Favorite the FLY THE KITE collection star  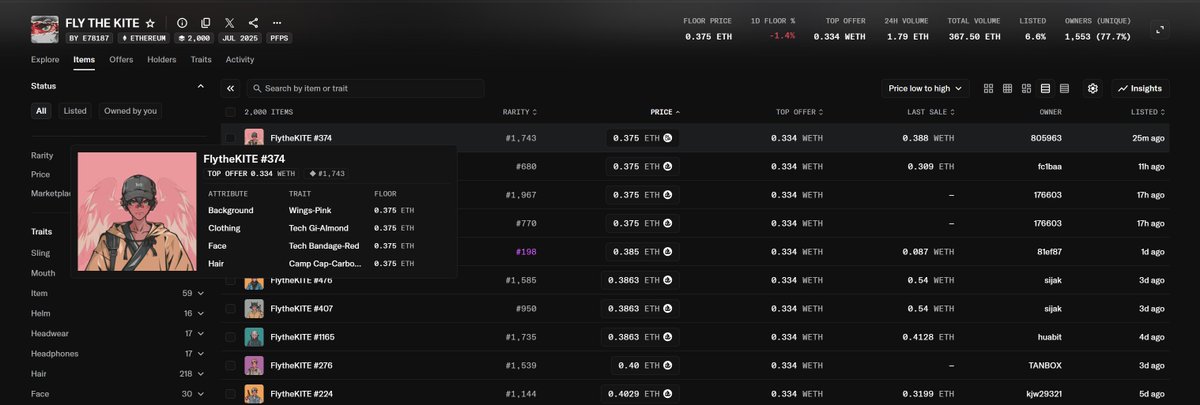[150, 23]
